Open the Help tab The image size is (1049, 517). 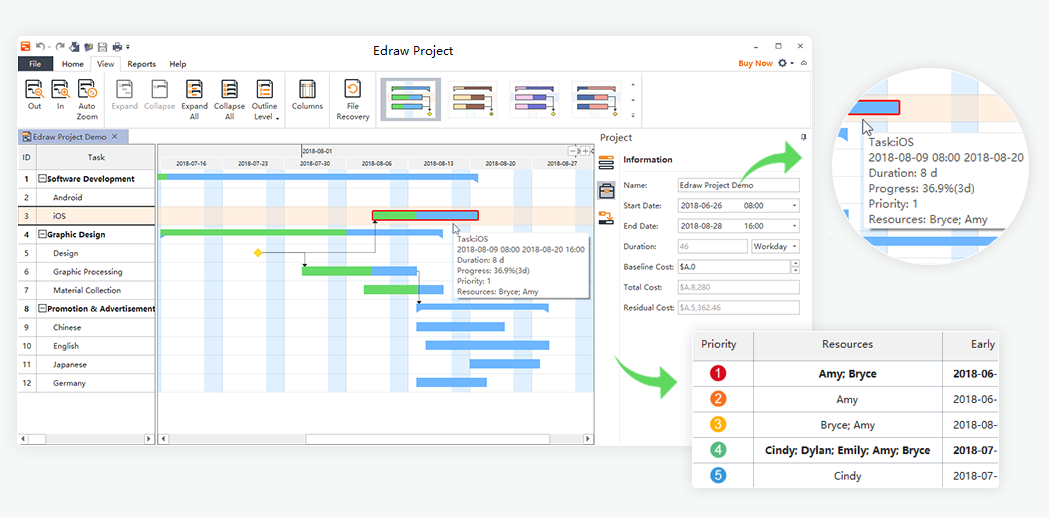pyautogui.click(x=177, y=64)
